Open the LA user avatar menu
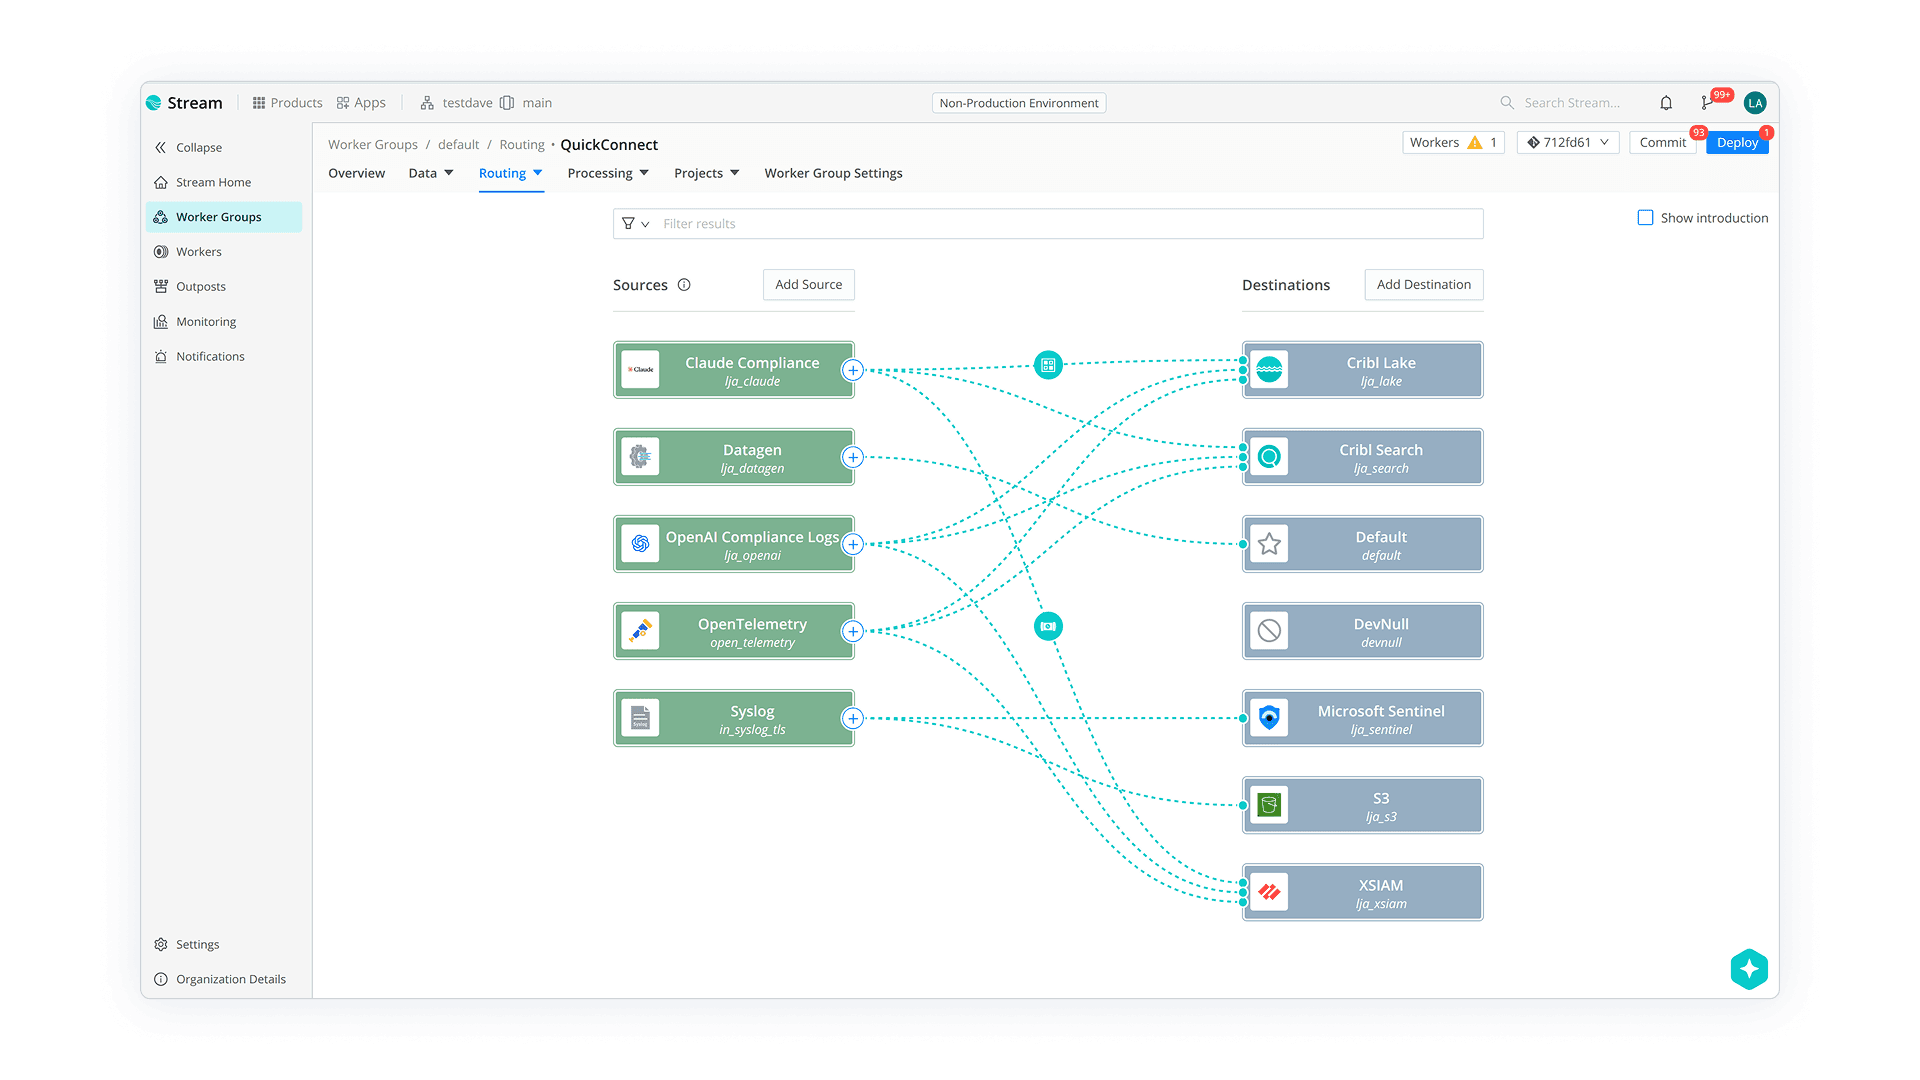This screenshot has height=1080, width=1920. click(x=1755, y=103)
